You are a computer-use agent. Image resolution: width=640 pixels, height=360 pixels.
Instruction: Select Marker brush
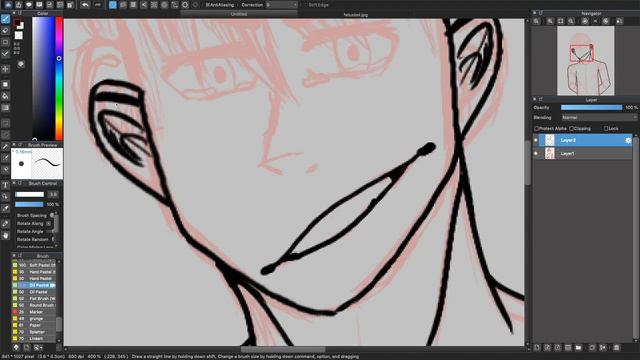(x=34, y=312)
